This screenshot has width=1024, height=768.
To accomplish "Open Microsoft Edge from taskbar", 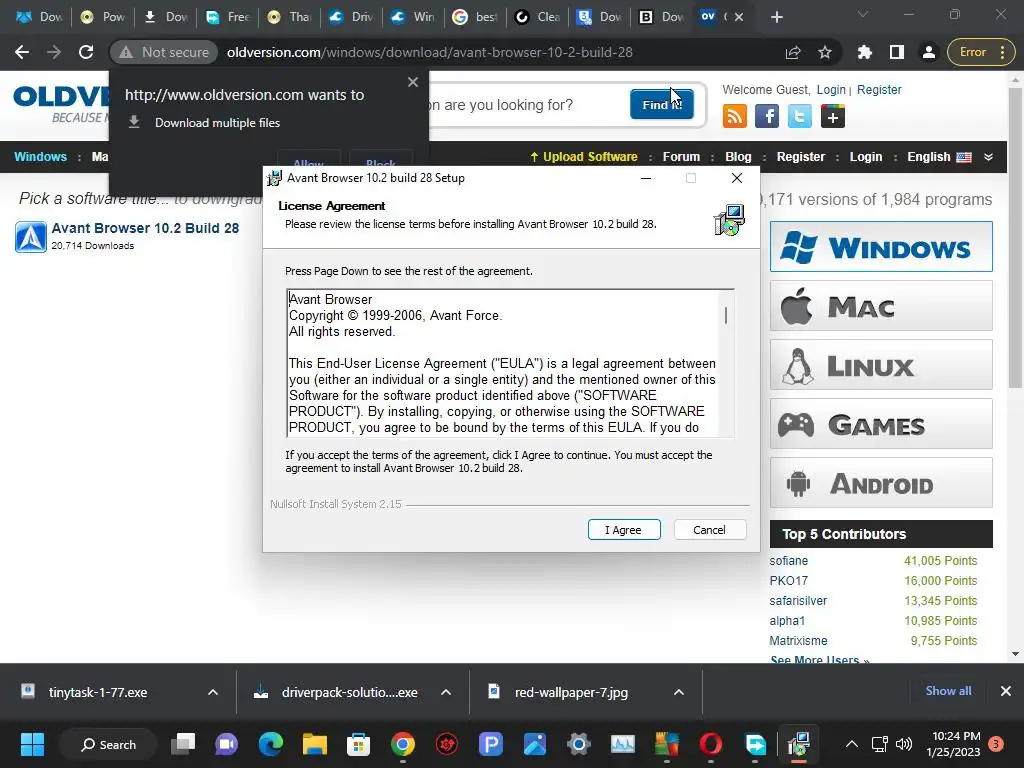I will pos(270,744).
